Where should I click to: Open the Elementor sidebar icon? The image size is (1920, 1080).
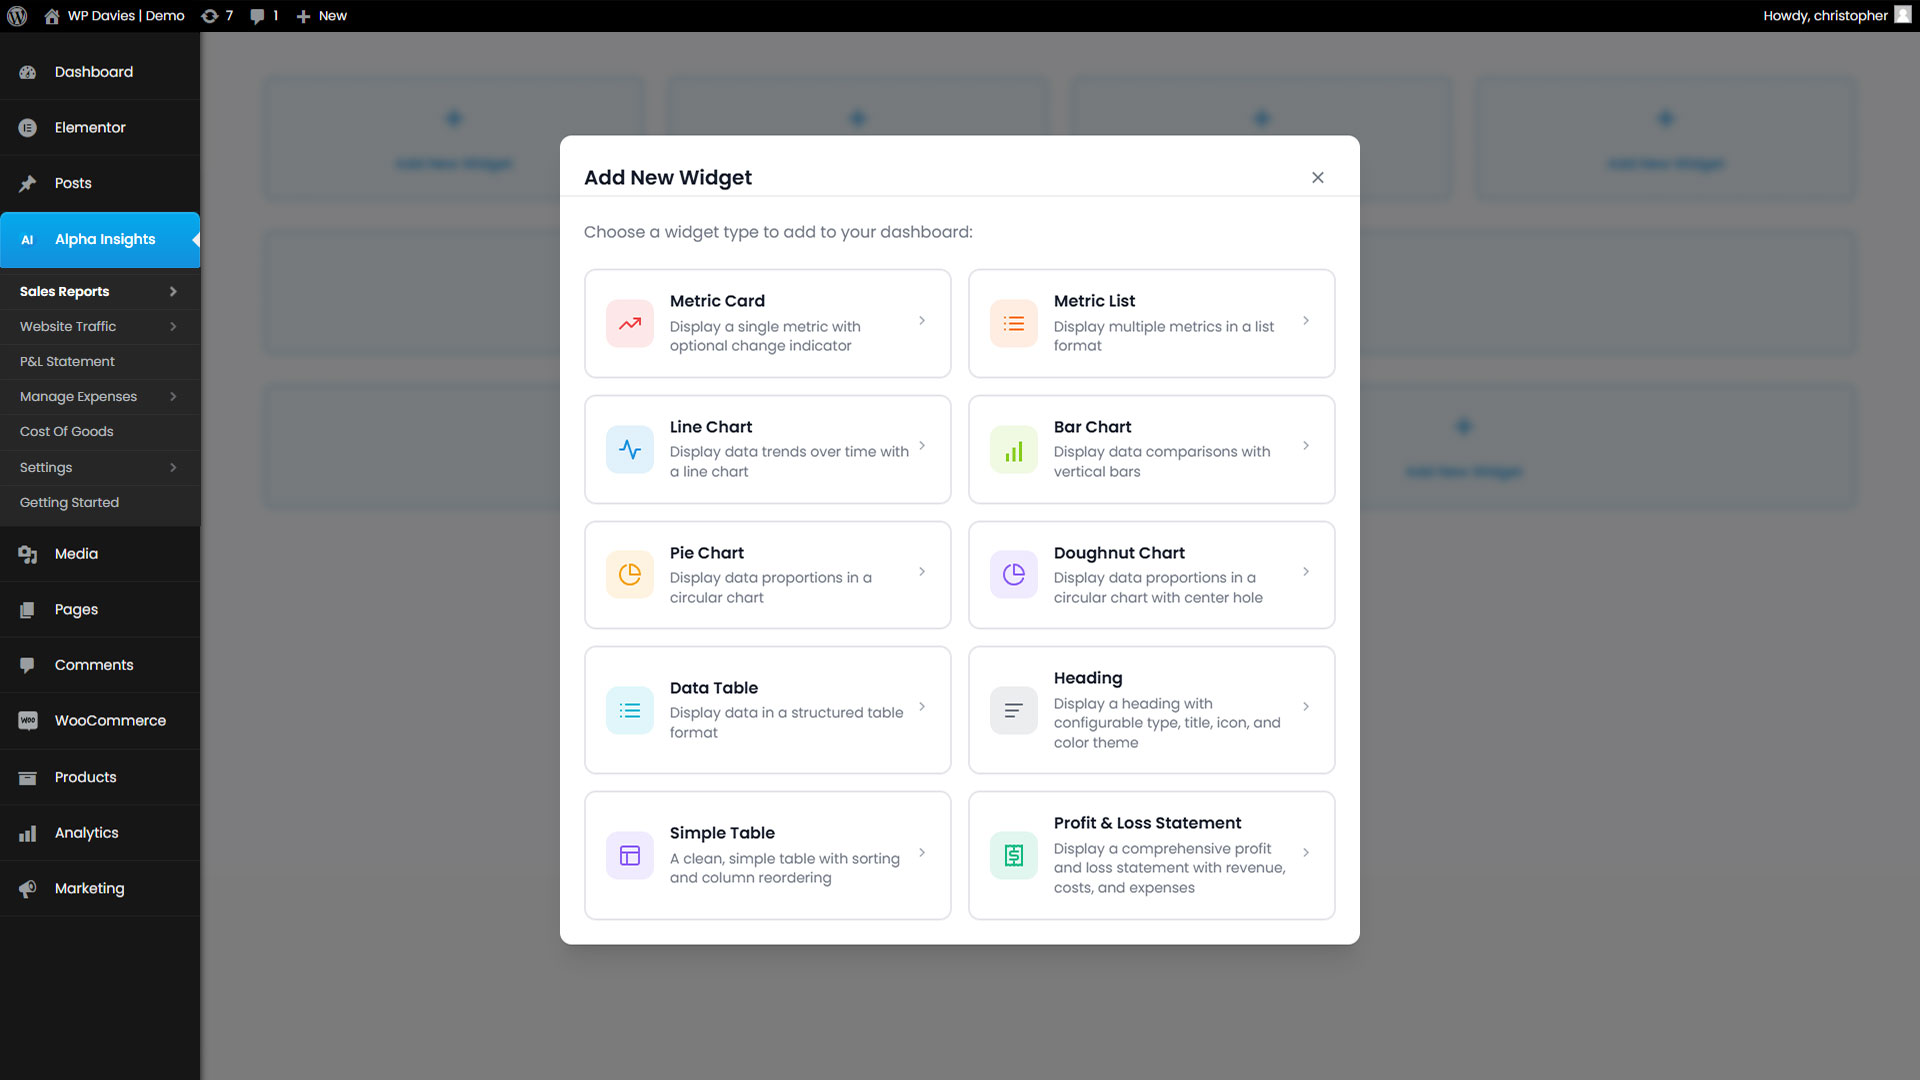25,127
